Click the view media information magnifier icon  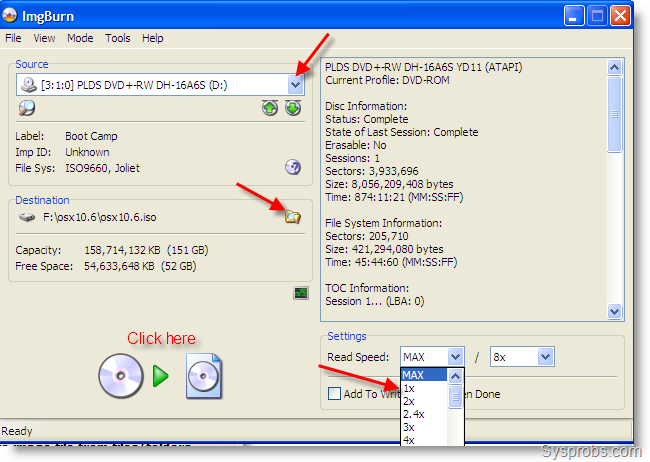coord(27,108)
